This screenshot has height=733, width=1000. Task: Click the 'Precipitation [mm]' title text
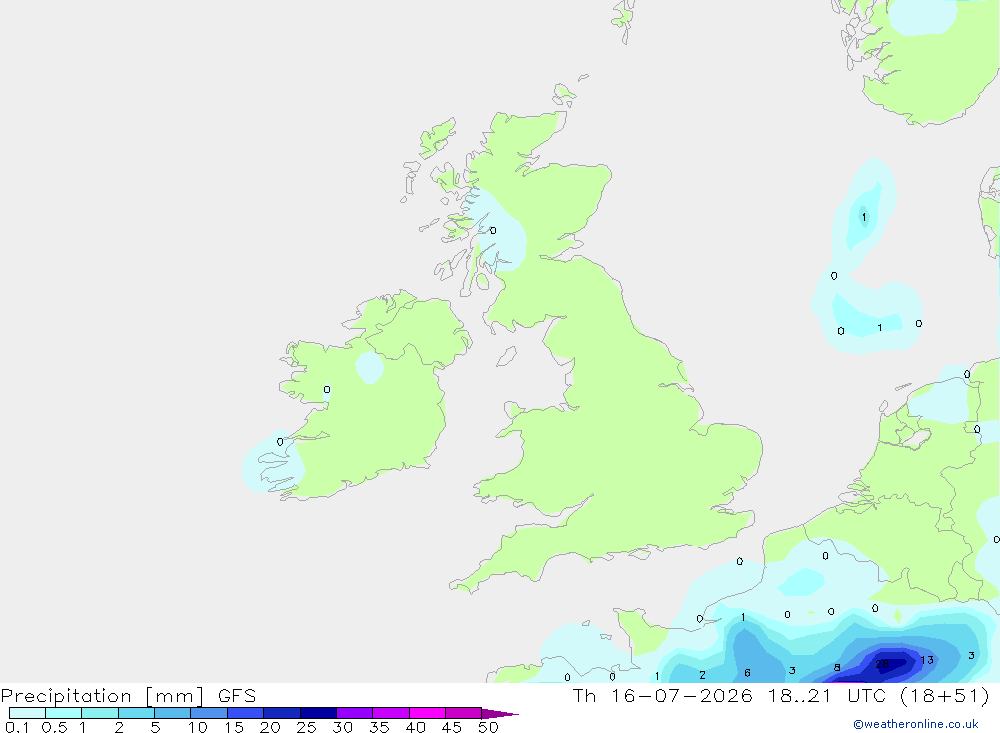[x=103, y=696]
